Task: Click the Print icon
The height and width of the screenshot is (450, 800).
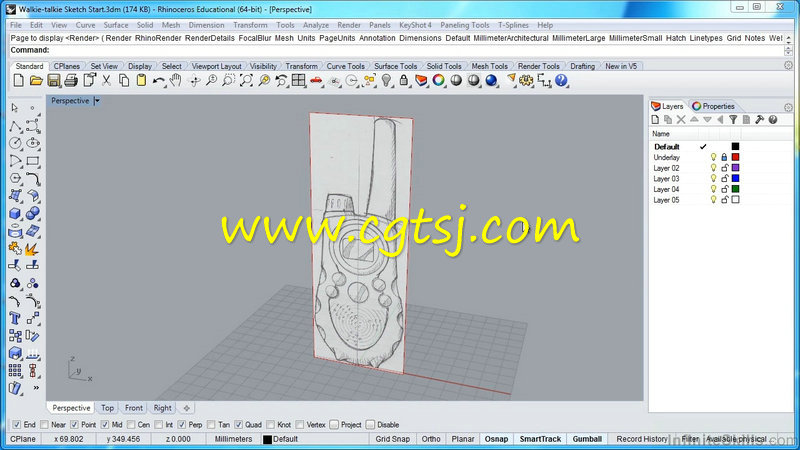Action: 71,81
